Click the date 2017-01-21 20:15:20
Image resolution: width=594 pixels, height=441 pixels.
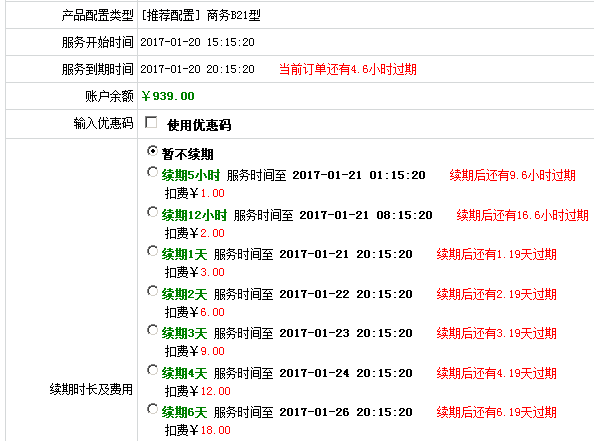pyautogui.click(x=346, y=254)
